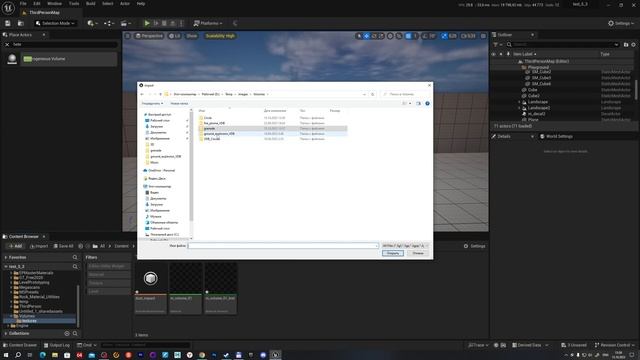Image resolution: width=640 pixels, height=360 pixels.
Task: Open Platforms dropdown in toolbar
Action: coord(208,23)
